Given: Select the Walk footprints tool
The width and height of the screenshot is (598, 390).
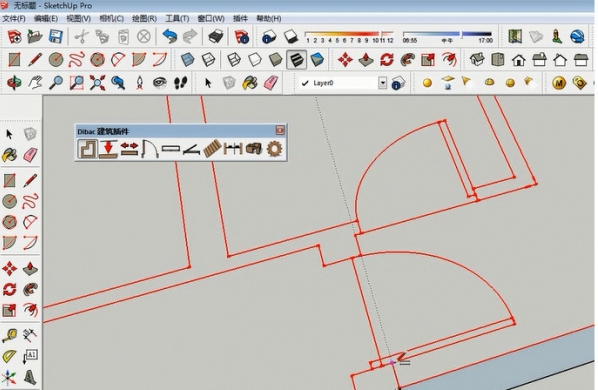Looking at the screenshot, I should 181,83.
